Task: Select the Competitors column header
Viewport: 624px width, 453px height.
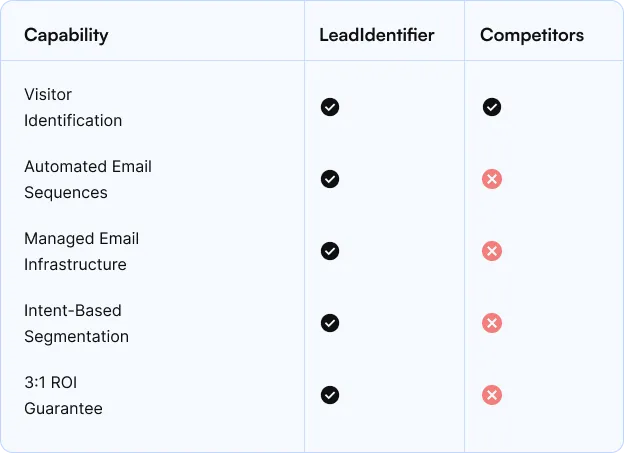Action: pos(532,35)
